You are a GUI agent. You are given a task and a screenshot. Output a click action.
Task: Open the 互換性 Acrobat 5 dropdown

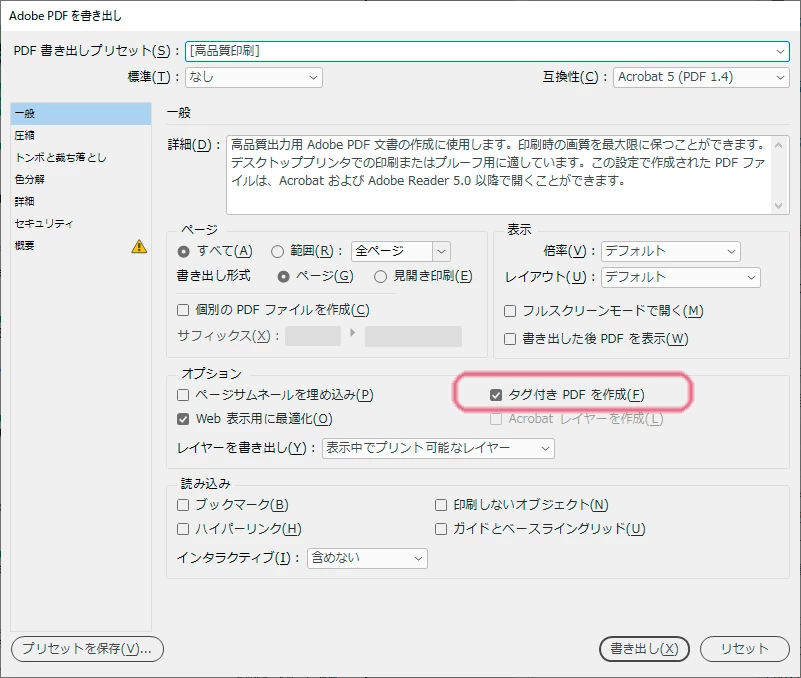click(701, 77)
